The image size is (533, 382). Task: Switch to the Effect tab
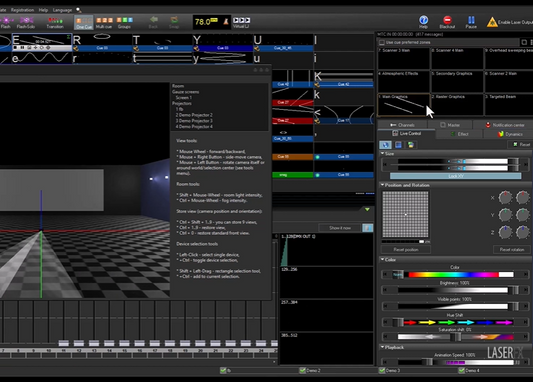coord(460,134)
